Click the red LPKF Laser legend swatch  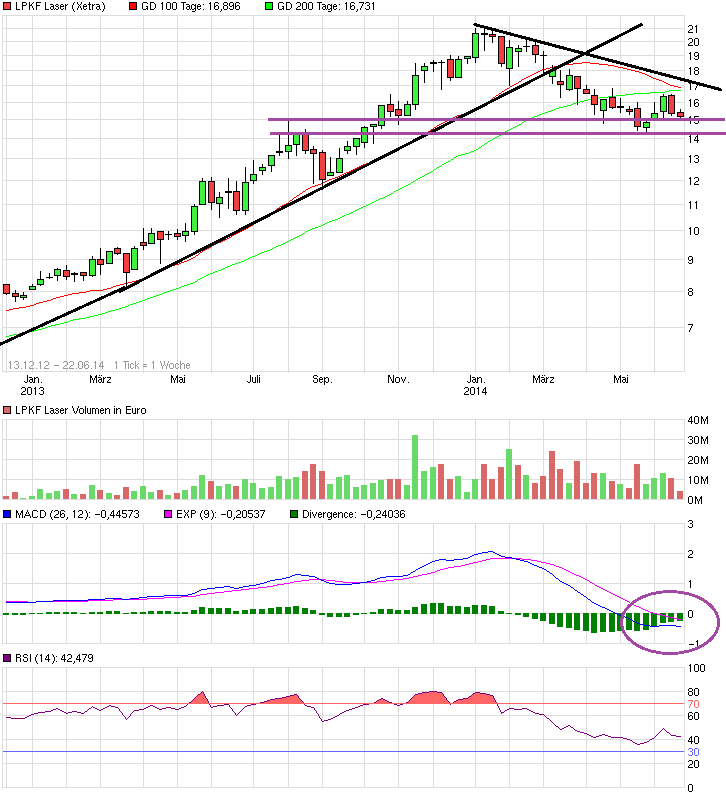(7, 7)
